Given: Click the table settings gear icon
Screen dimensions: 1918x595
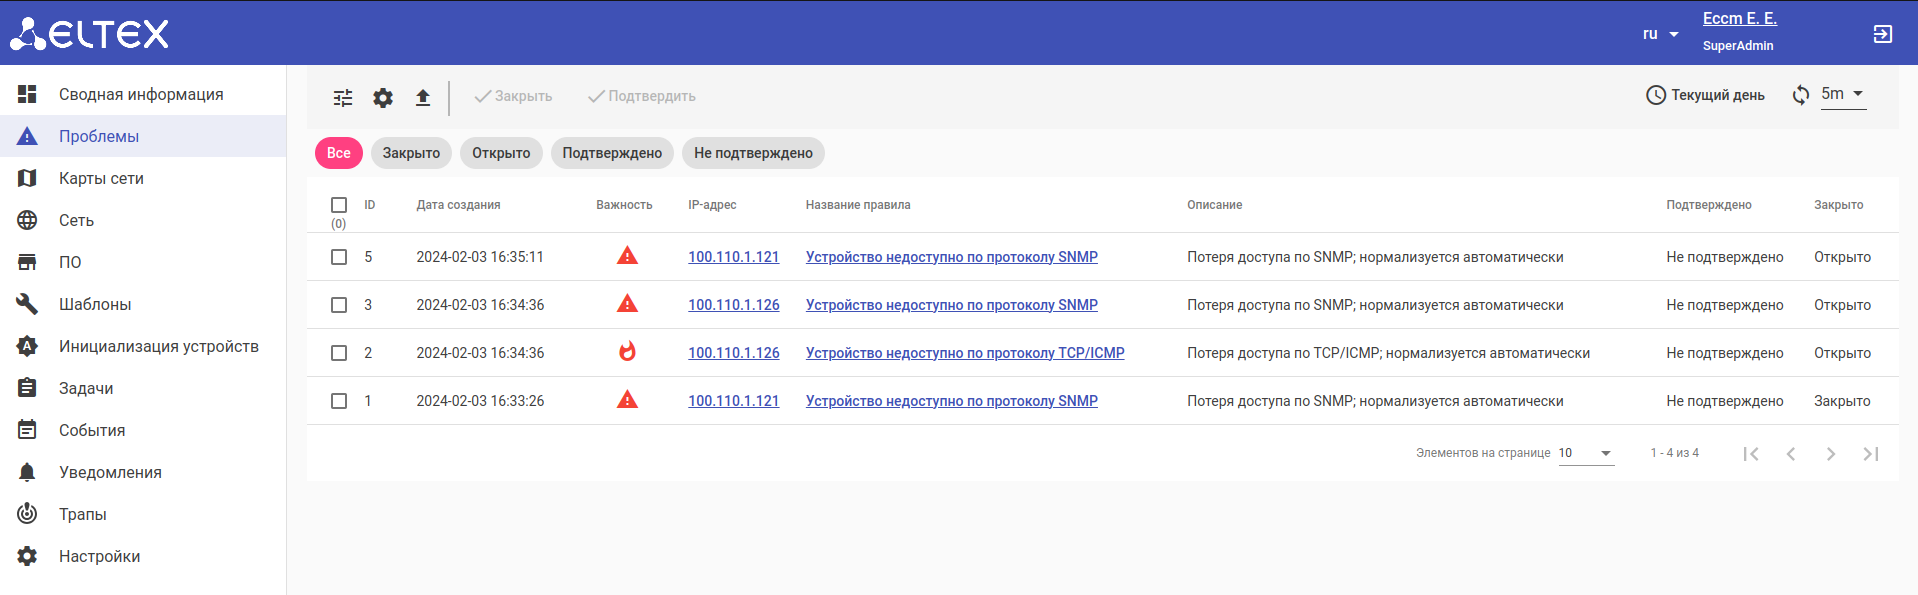Looking at the screenshot, I should pos(383,97).
